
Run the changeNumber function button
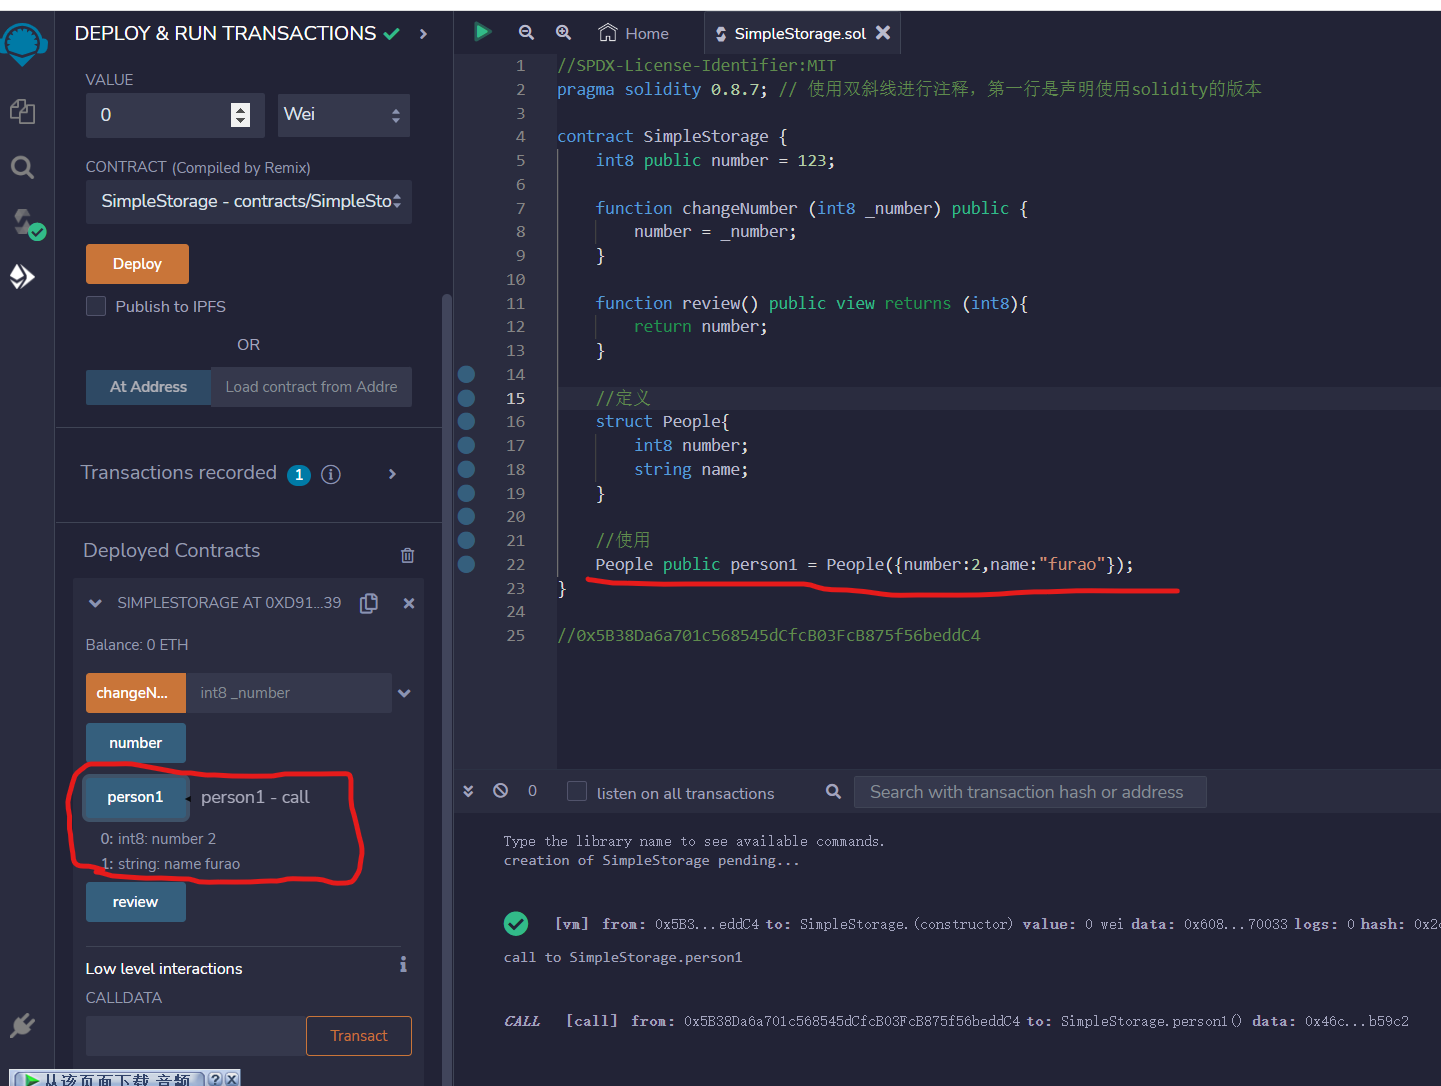pos(136,693)
